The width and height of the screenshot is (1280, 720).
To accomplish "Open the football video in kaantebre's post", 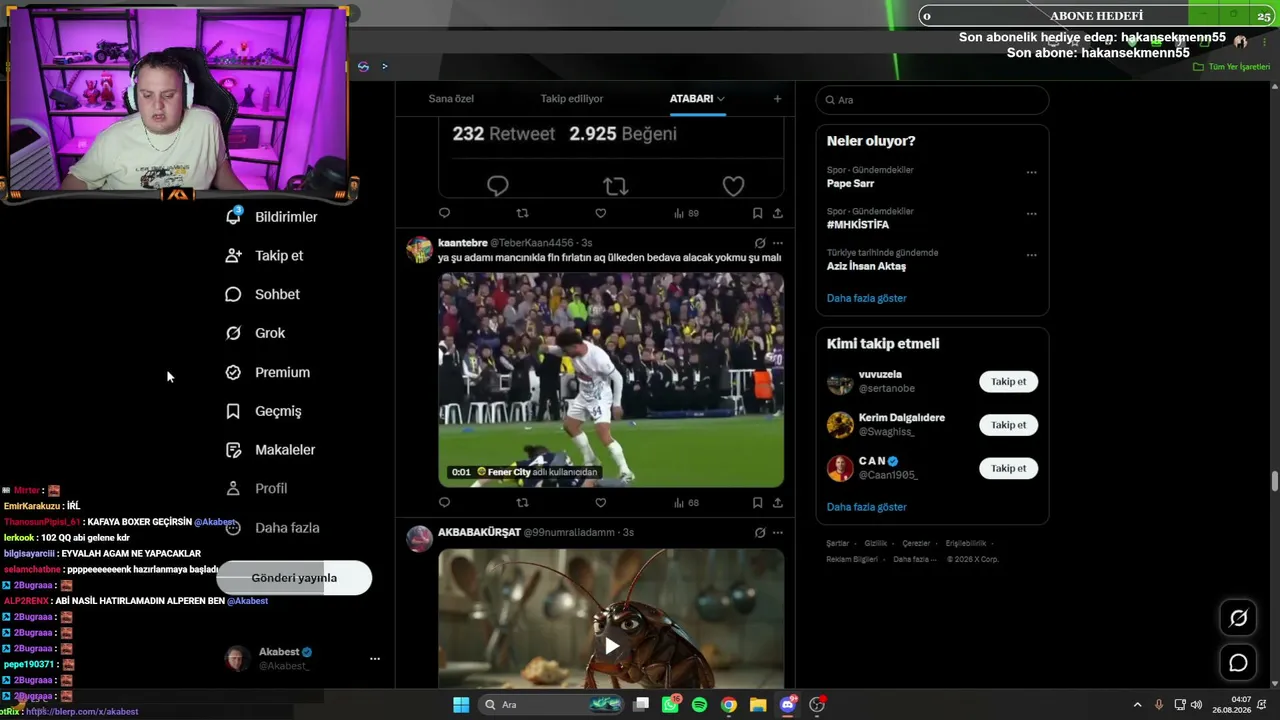I will pyautogui.click(x=611, y=380).
